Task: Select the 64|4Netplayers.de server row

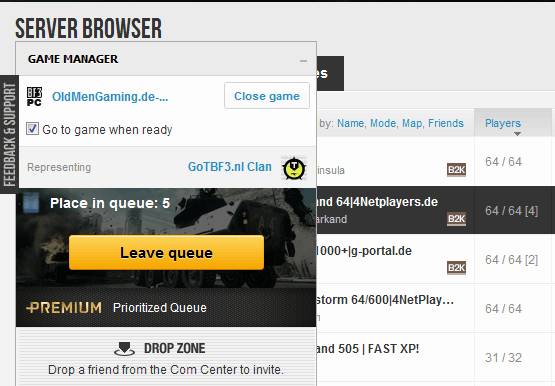Action: coord(436,210)
